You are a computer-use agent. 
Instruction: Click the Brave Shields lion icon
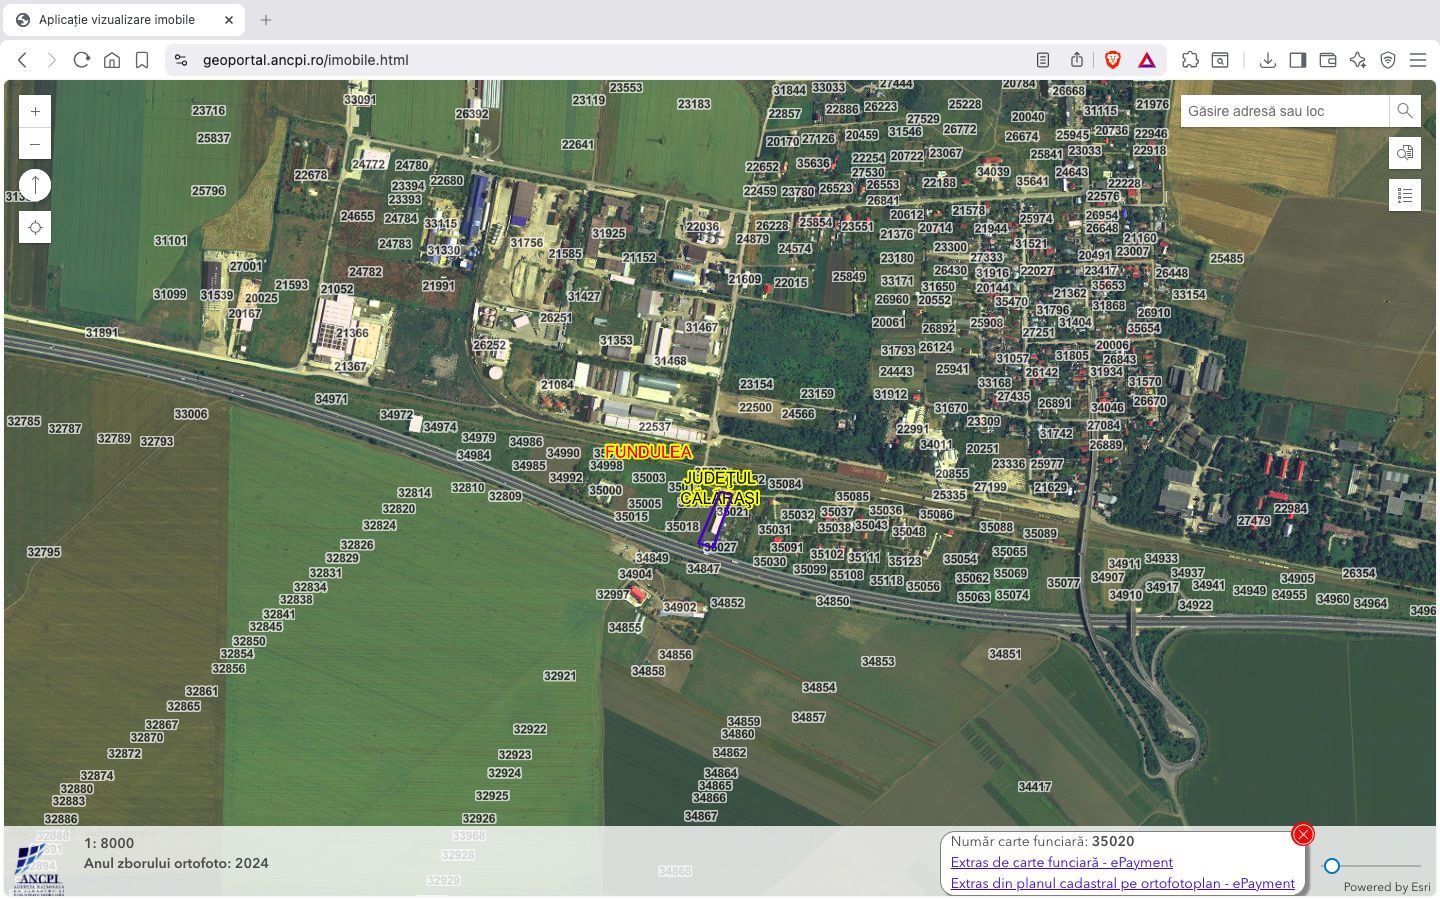tap(1112, 60)
